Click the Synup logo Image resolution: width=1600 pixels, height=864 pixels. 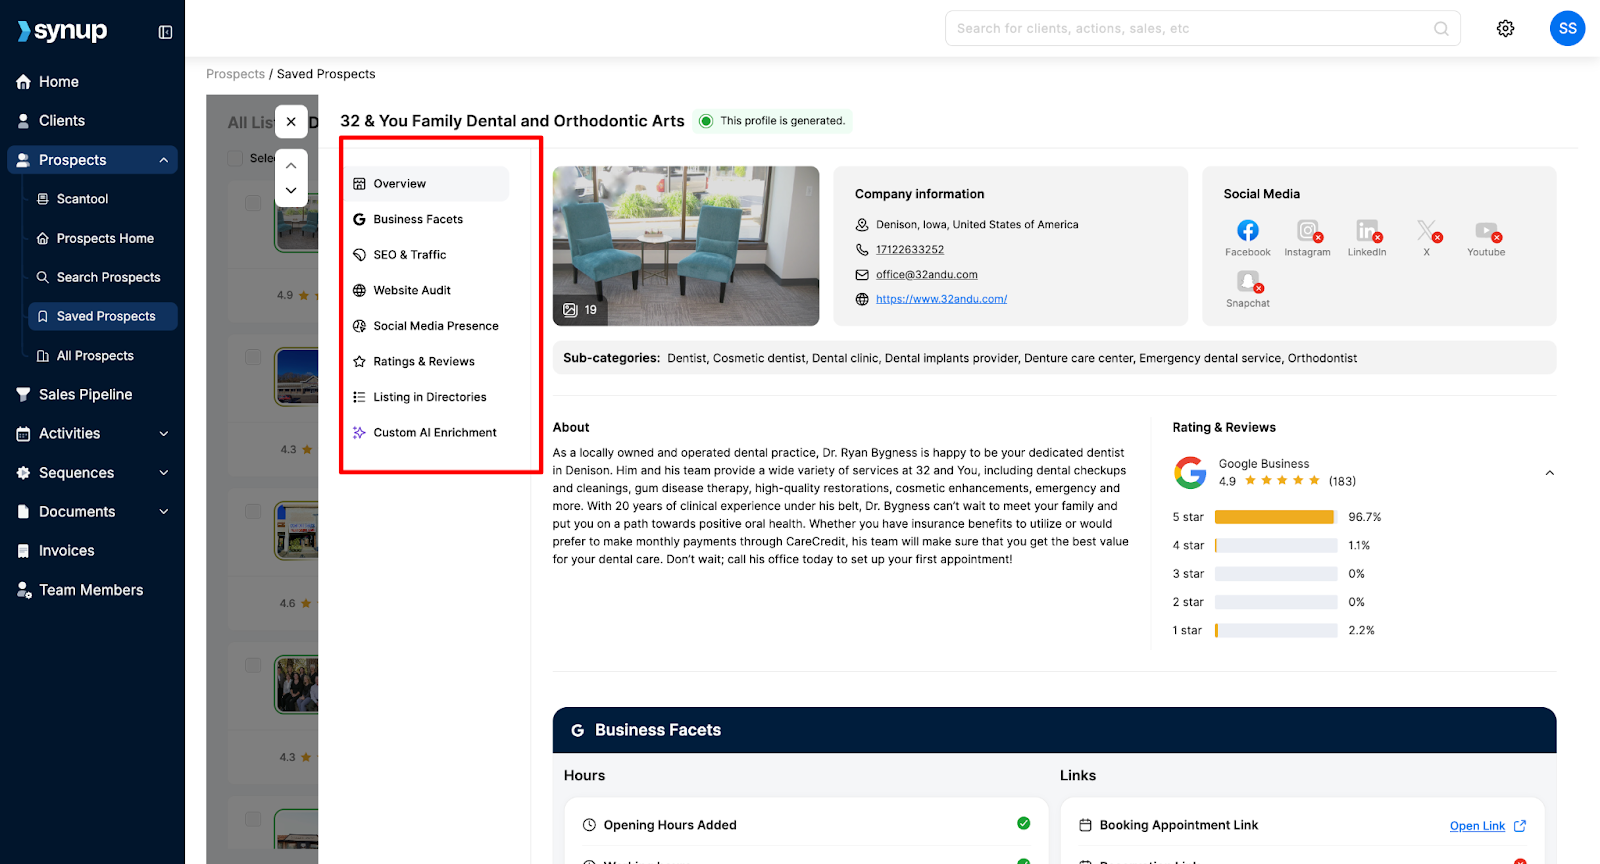click(62, 31)
